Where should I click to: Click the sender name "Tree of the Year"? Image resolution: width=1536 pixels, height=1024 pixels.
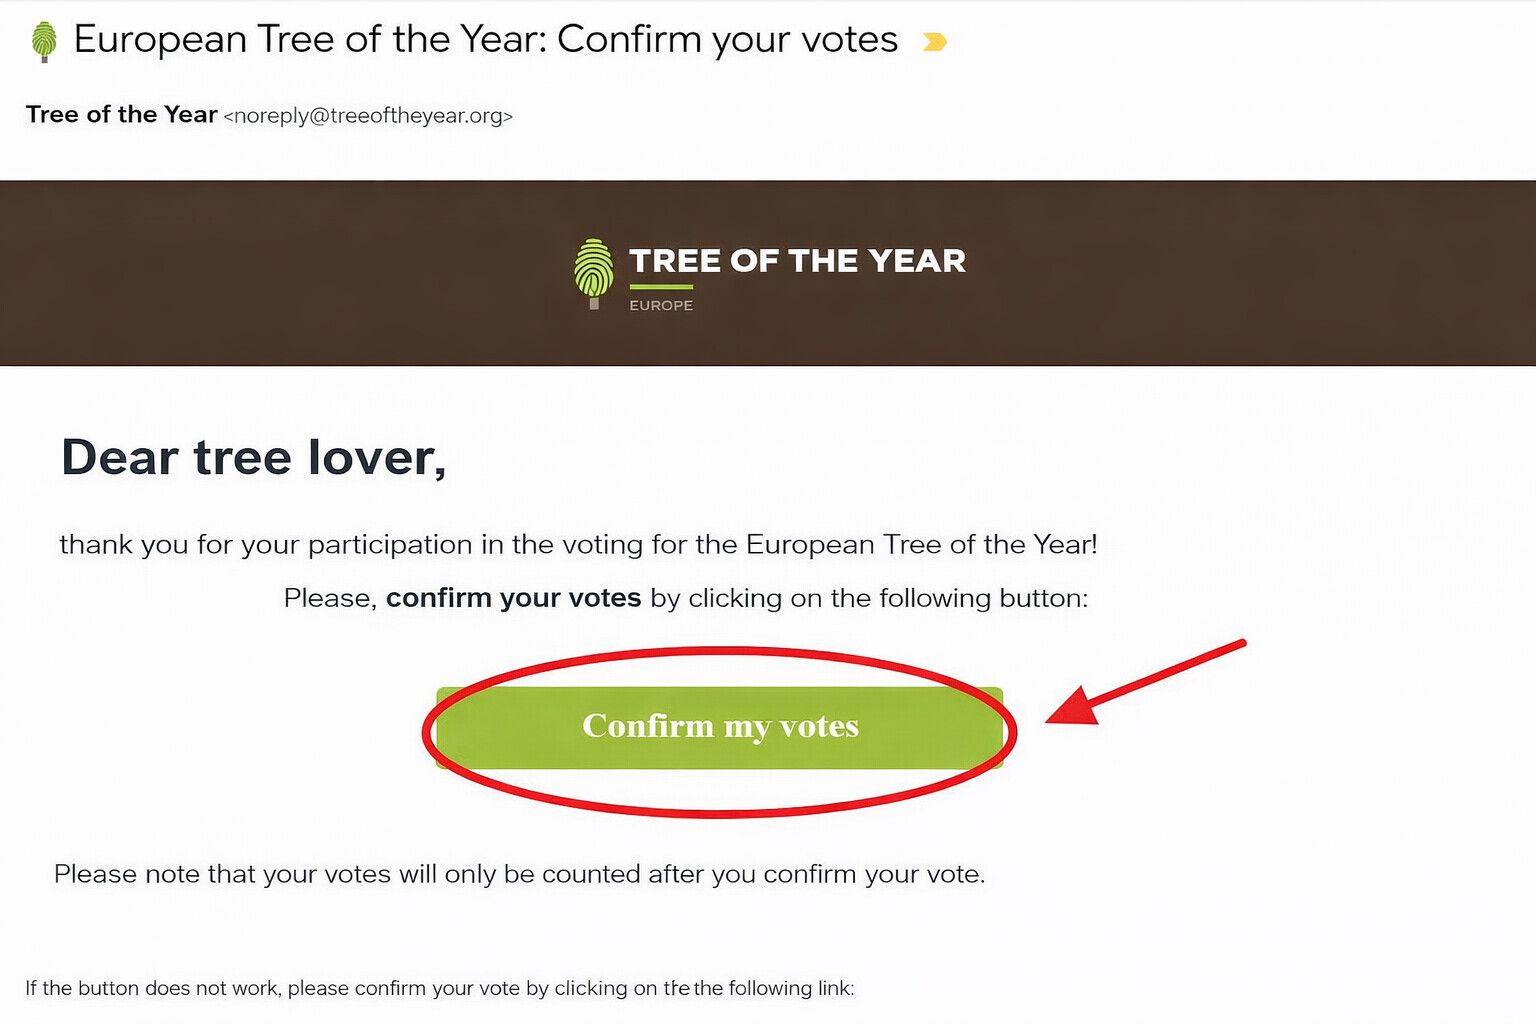pyautogui.click(x=121, y=115)
